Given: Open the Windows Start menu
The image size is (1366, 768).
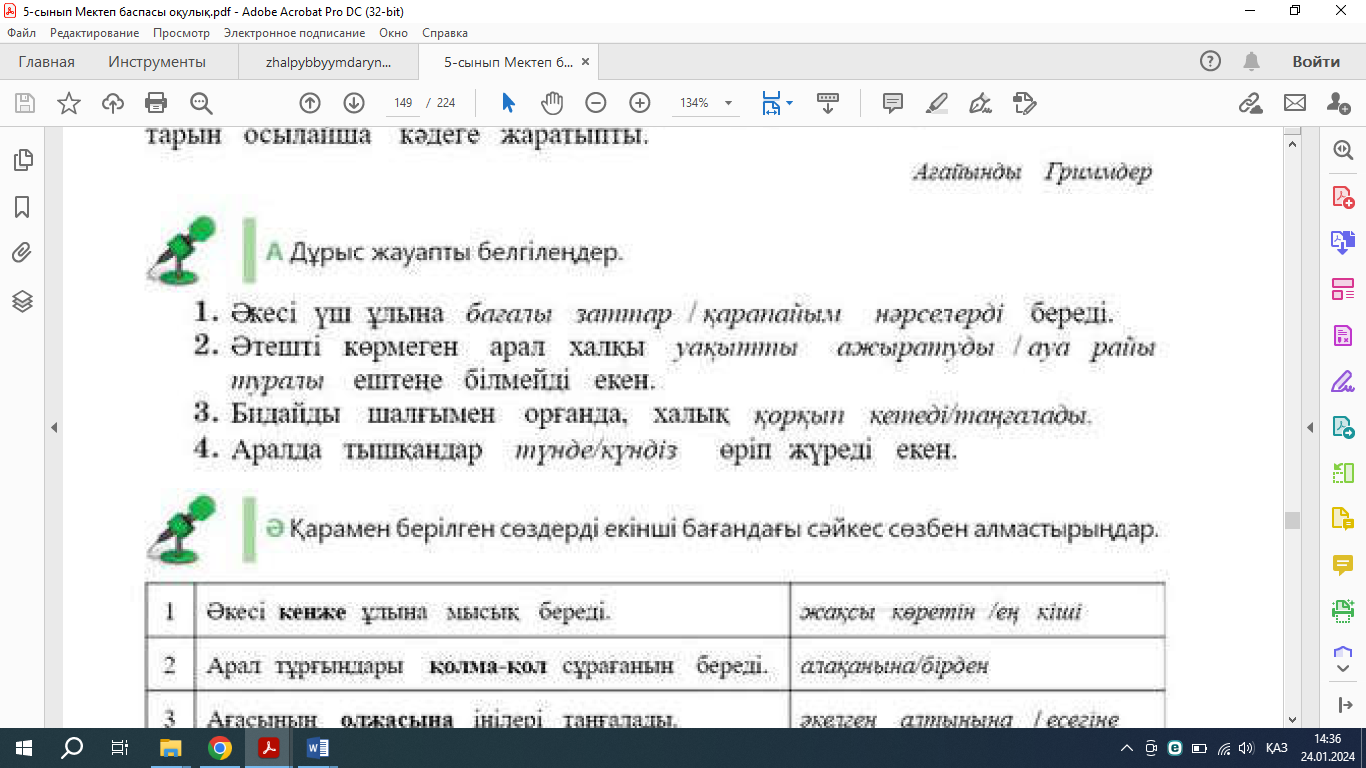Looking at the screenshot, I should (23, 748).
